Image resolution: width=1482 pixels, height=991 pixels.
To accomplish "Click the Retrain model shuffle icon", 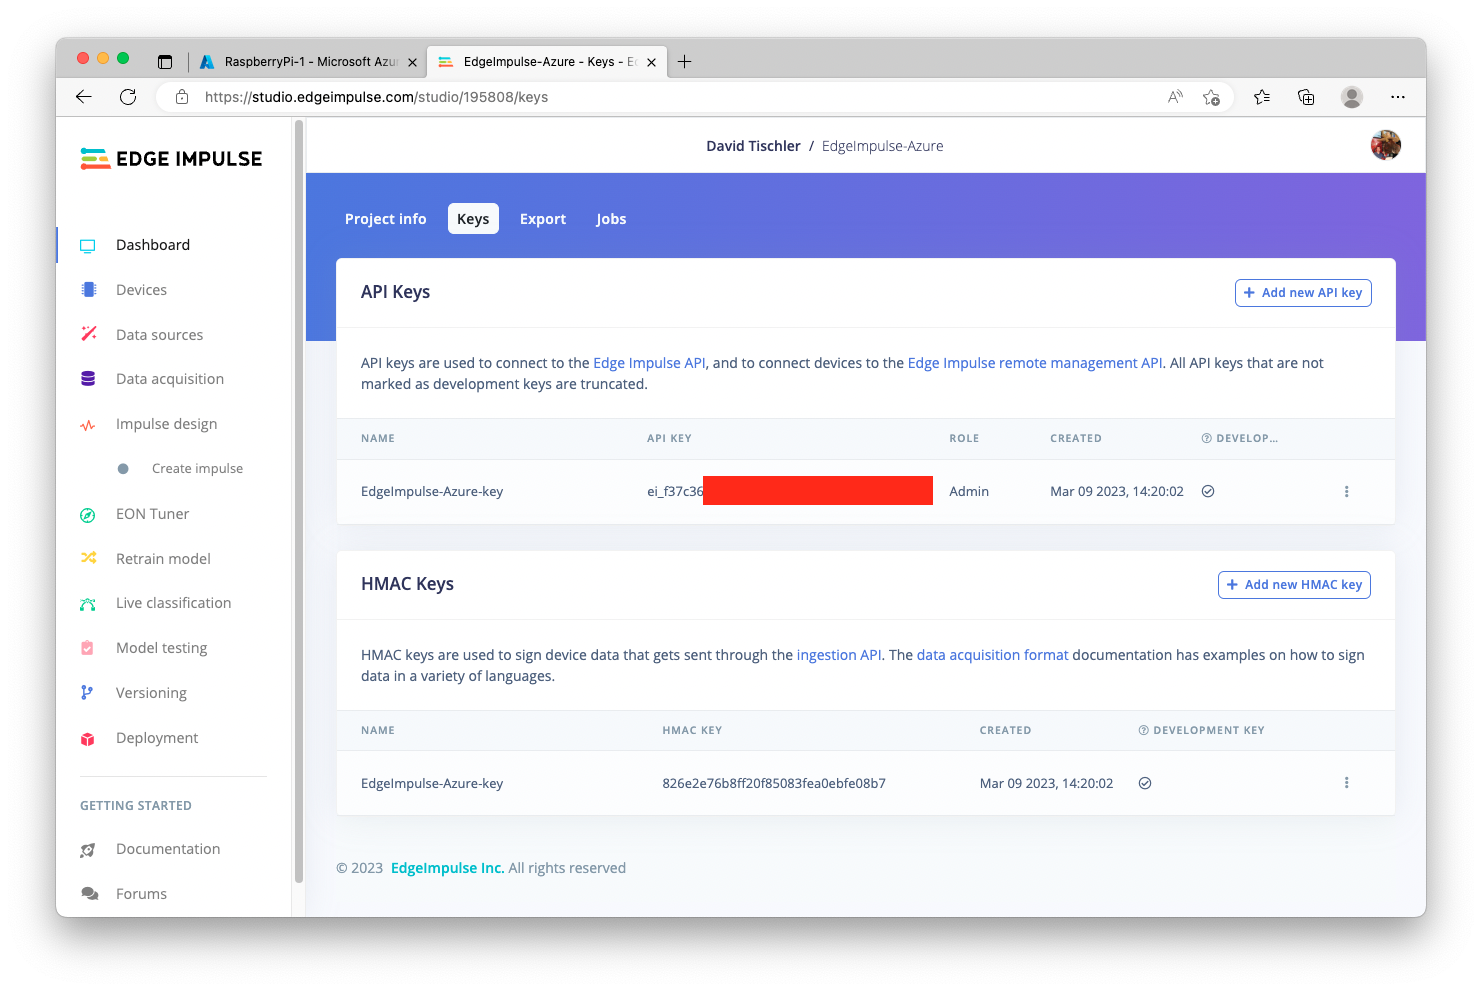I will coord(88,558).
